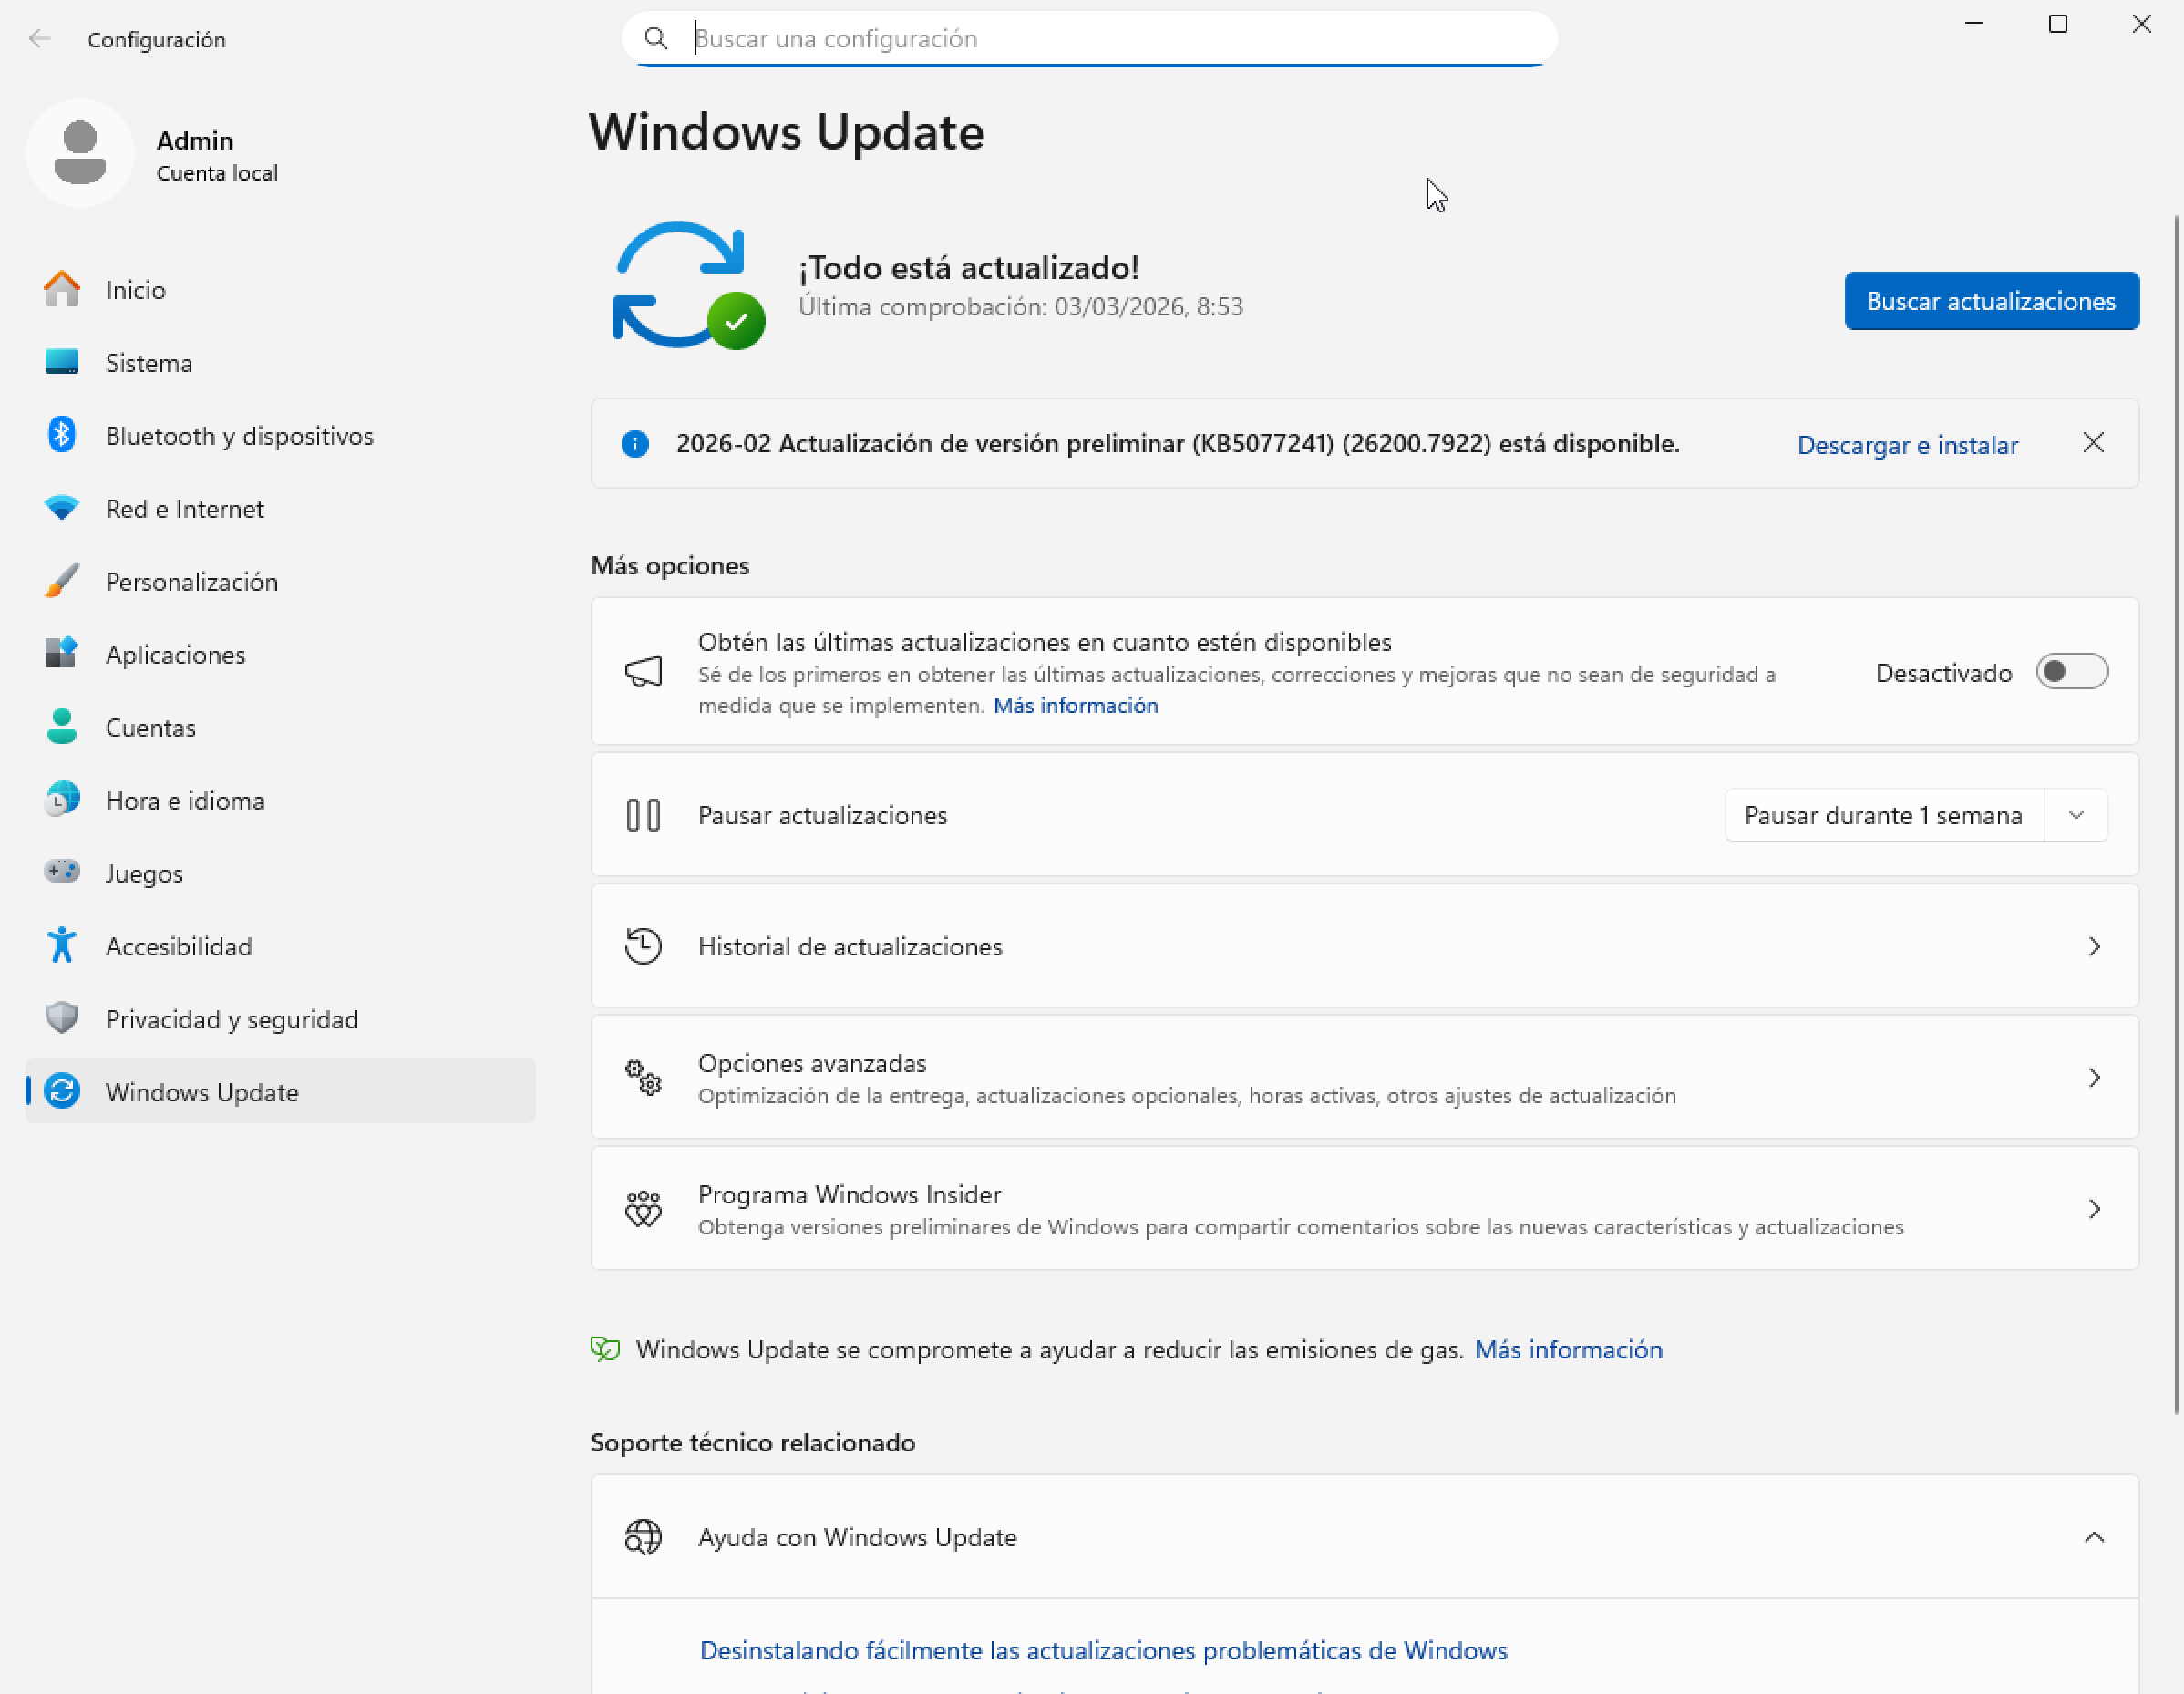Click the Personalización paintbrush icon
This screenshot has width=2184, height=1694.
62,581
